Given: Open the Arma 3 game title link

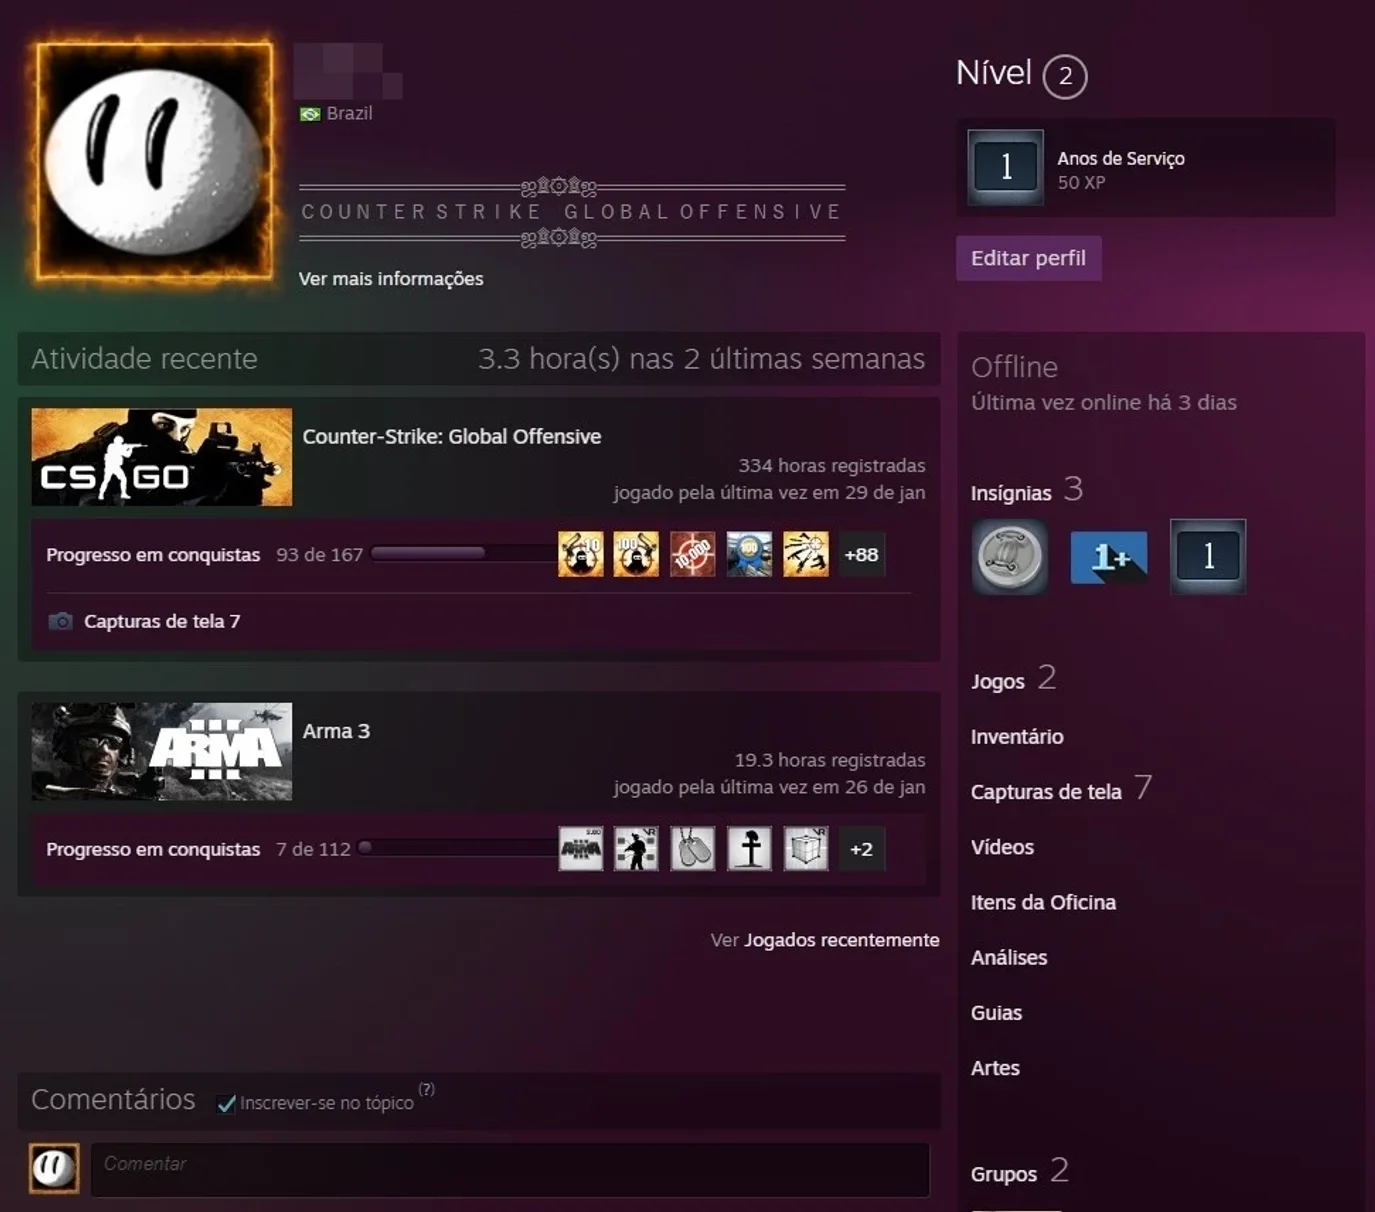Looking at the screenshot, I should [x=336, y=731].
